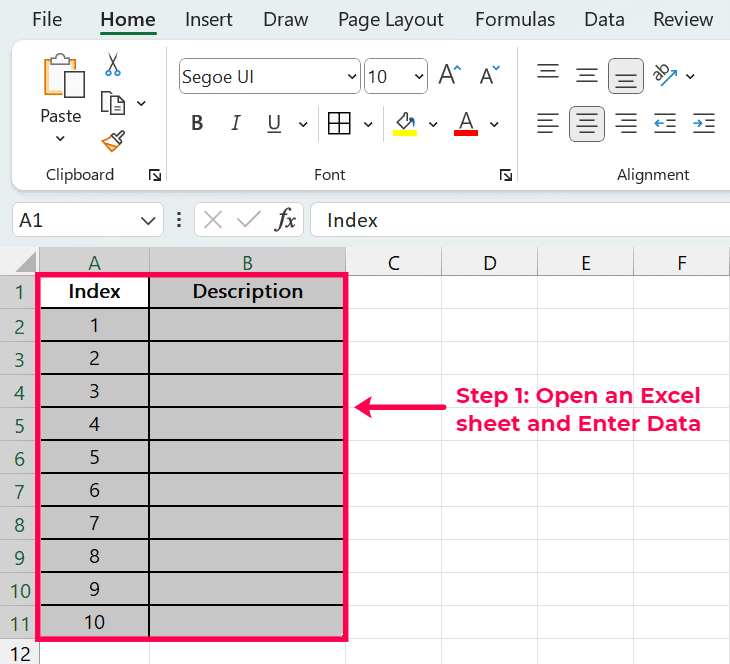The width and height of the screenshot is (730, 664).
Task: Open the Insert Function fx button
Action: pyautogui.click(x=285, y=219)
